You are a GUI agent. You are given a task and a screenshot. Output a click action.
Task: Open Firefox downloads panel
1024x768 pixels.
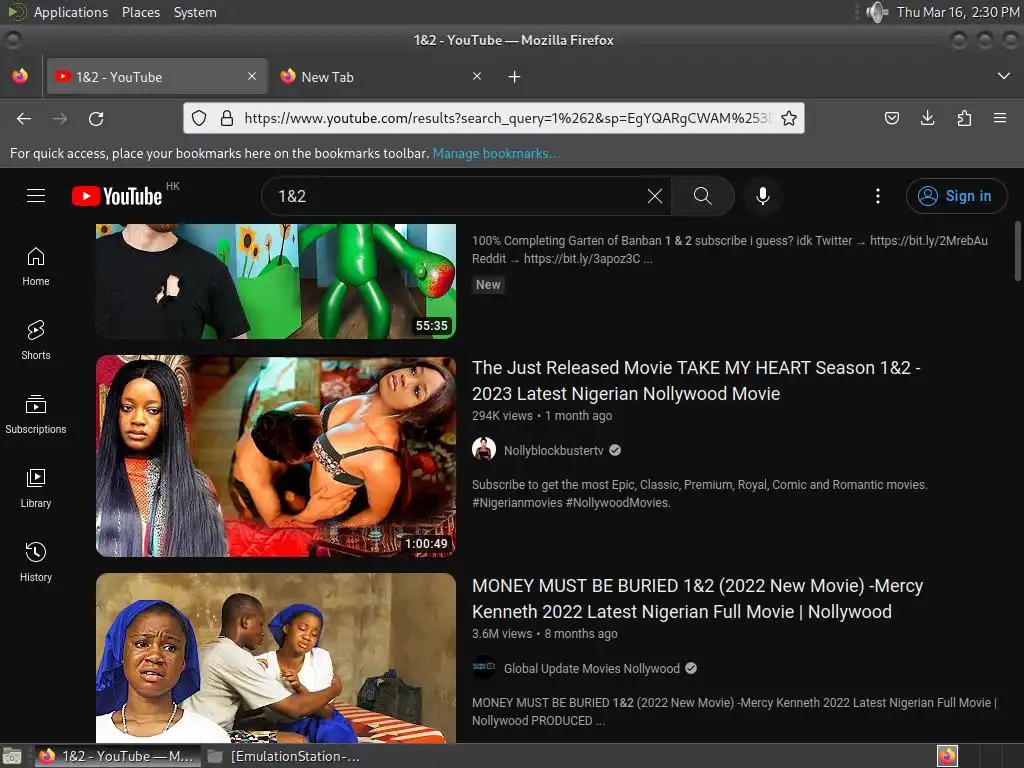pyautogui.click(x=927, y=118)
